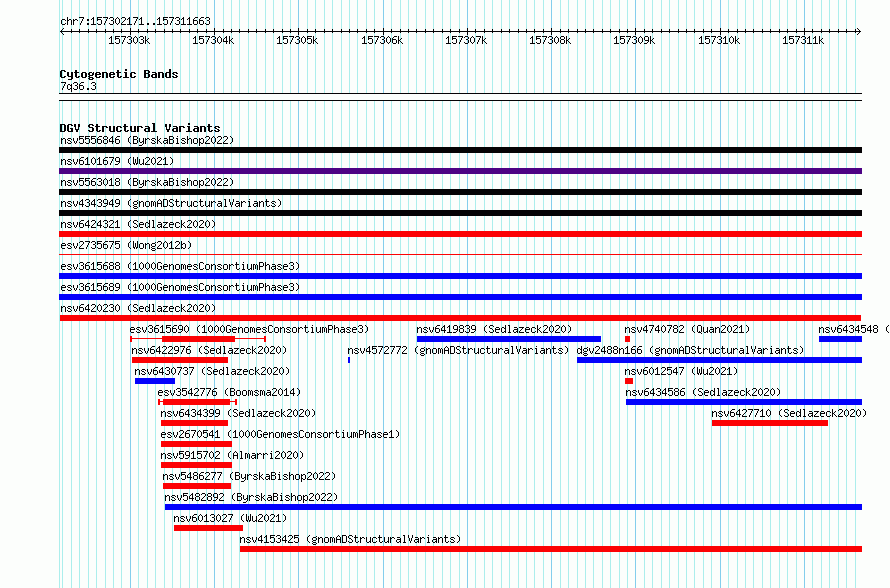The height and width of the screenshot is (588, 890).
Task: Select the thin red line under esv2735675
Action: click(460, 254)
